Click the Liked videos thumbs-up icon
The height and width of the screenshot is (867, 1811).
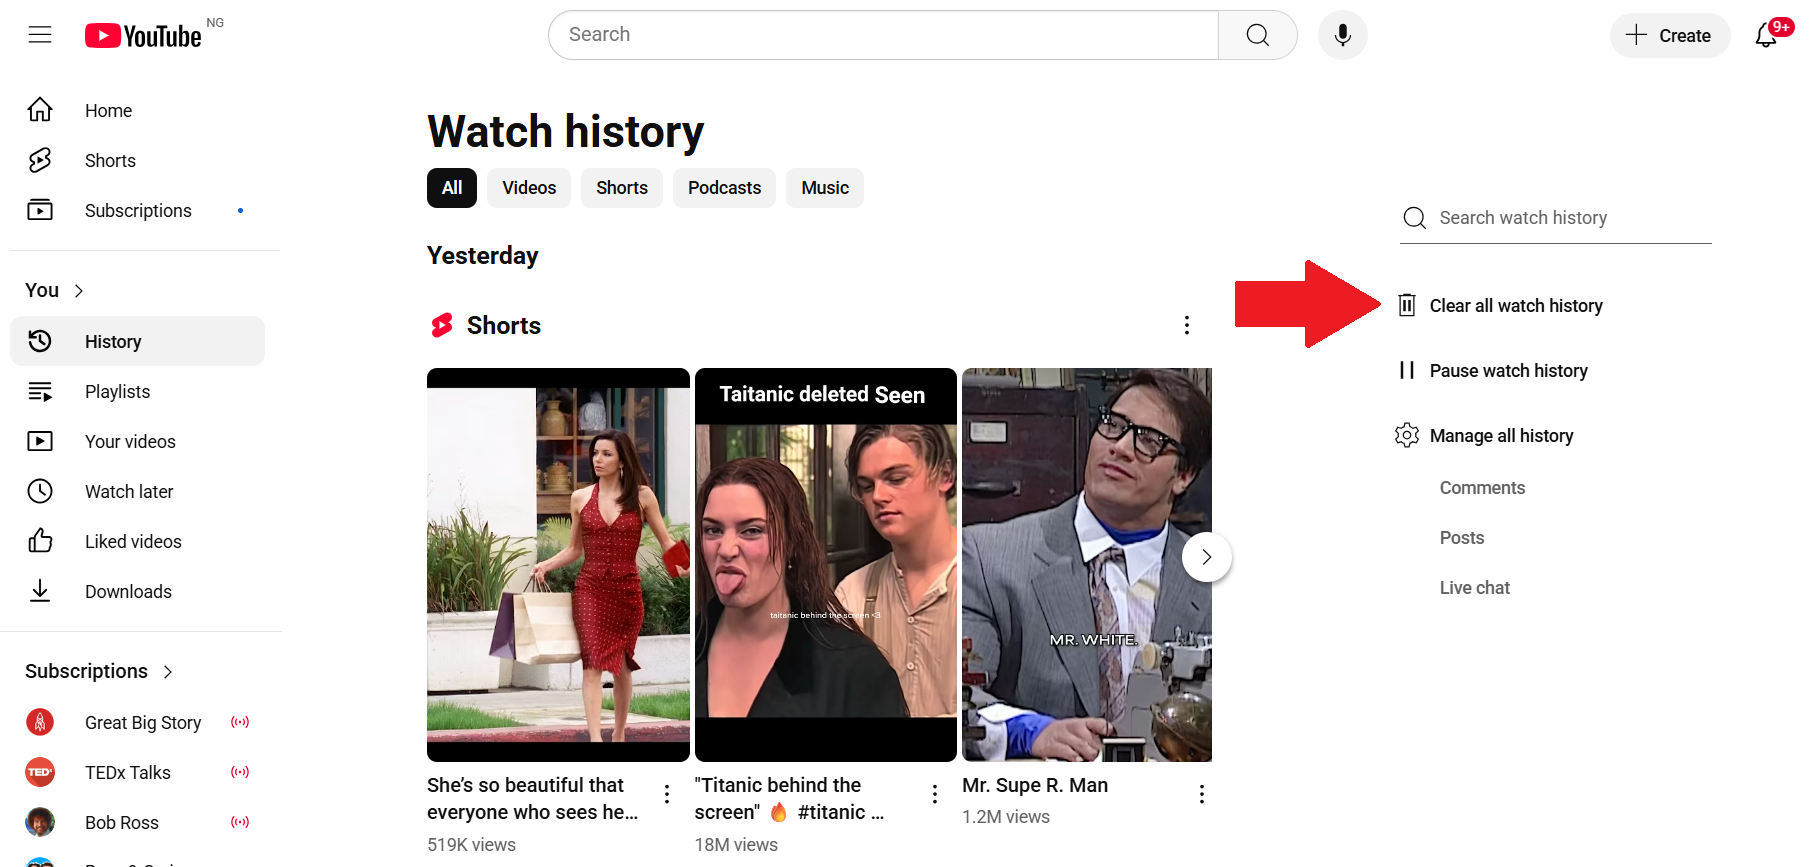point(40,541)
